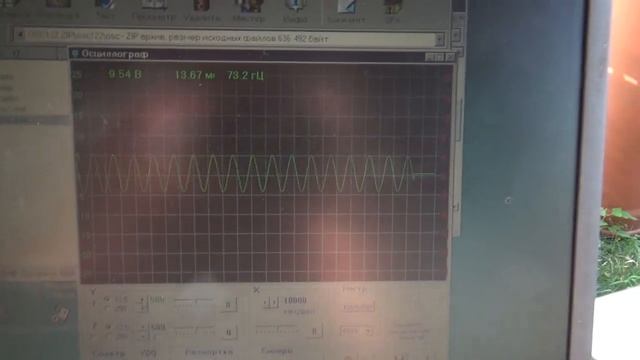Viewport: 640px width, 360px height.
Task: Expand the archive path dropdown arrow
Action: pos(440,40)
